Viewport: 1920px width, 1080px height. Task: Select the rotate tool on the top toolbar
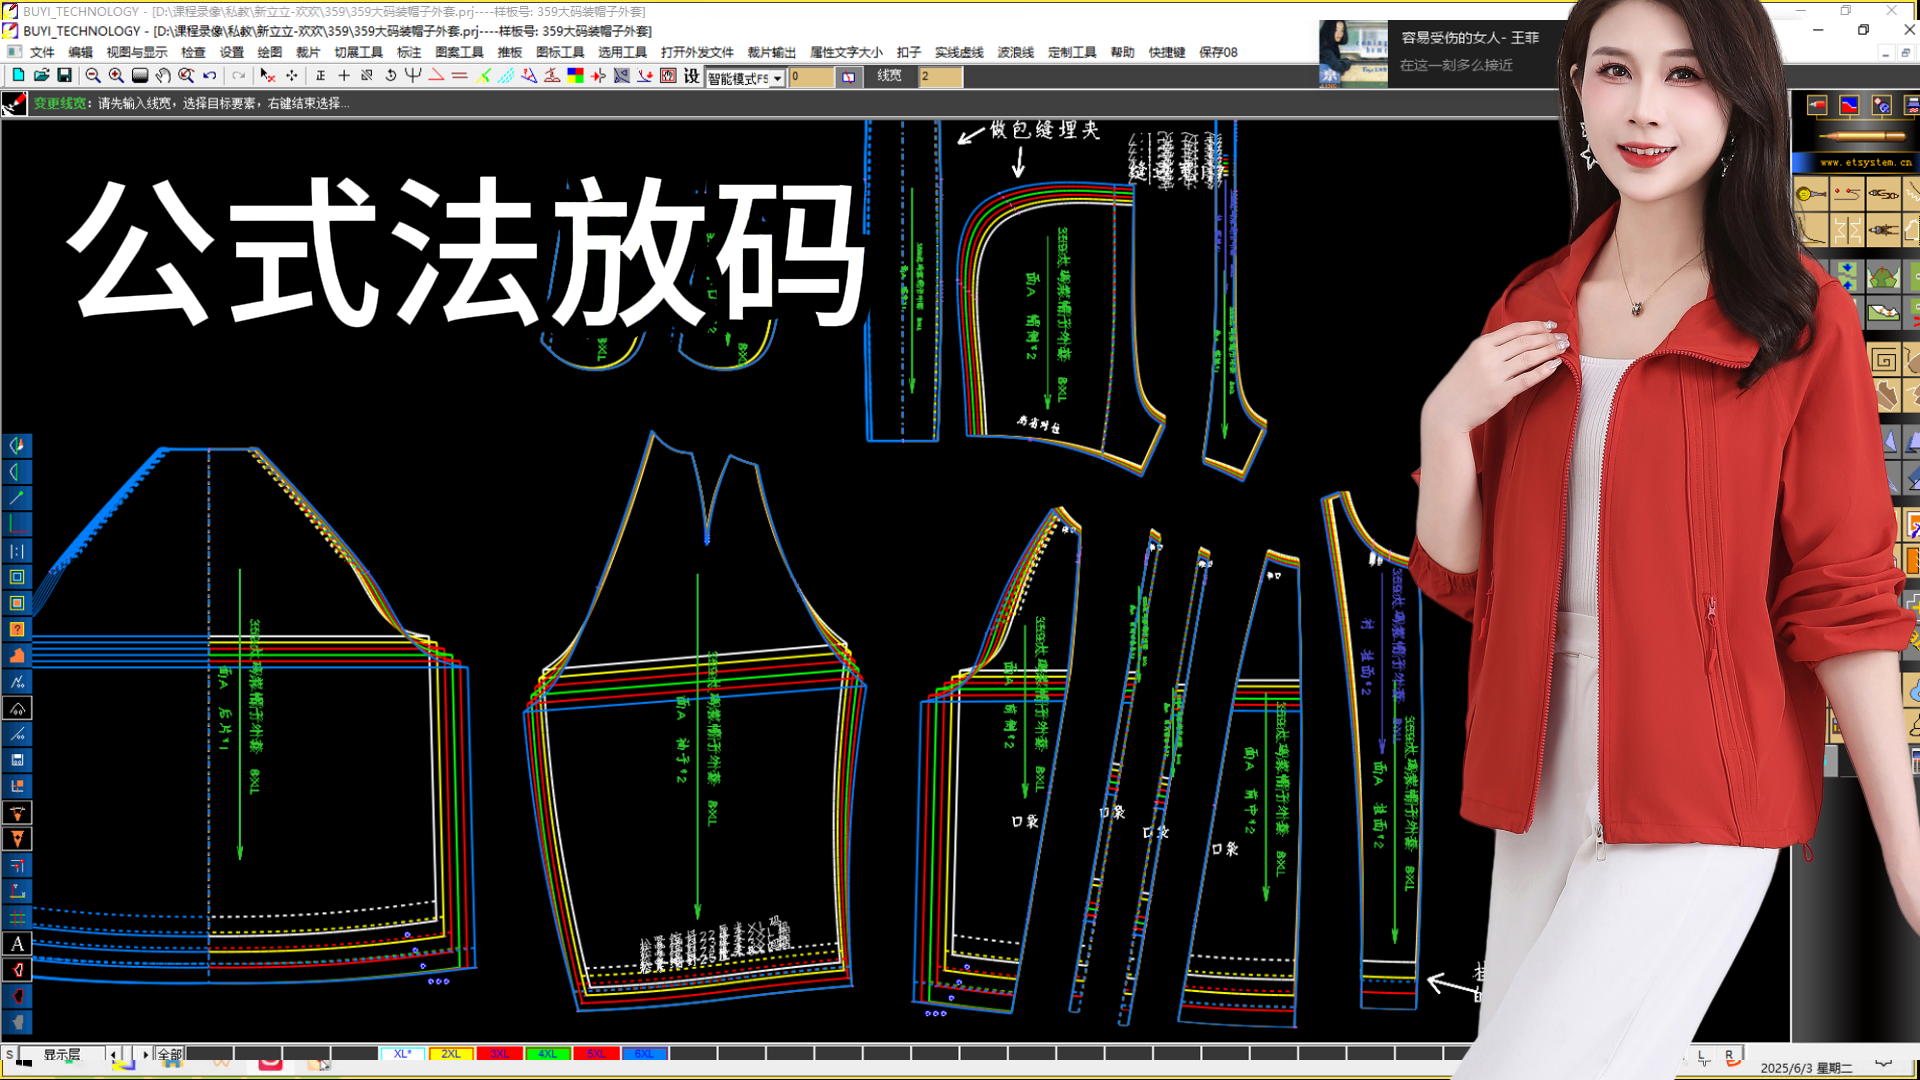pyautogui.click(x=390, y=75)
